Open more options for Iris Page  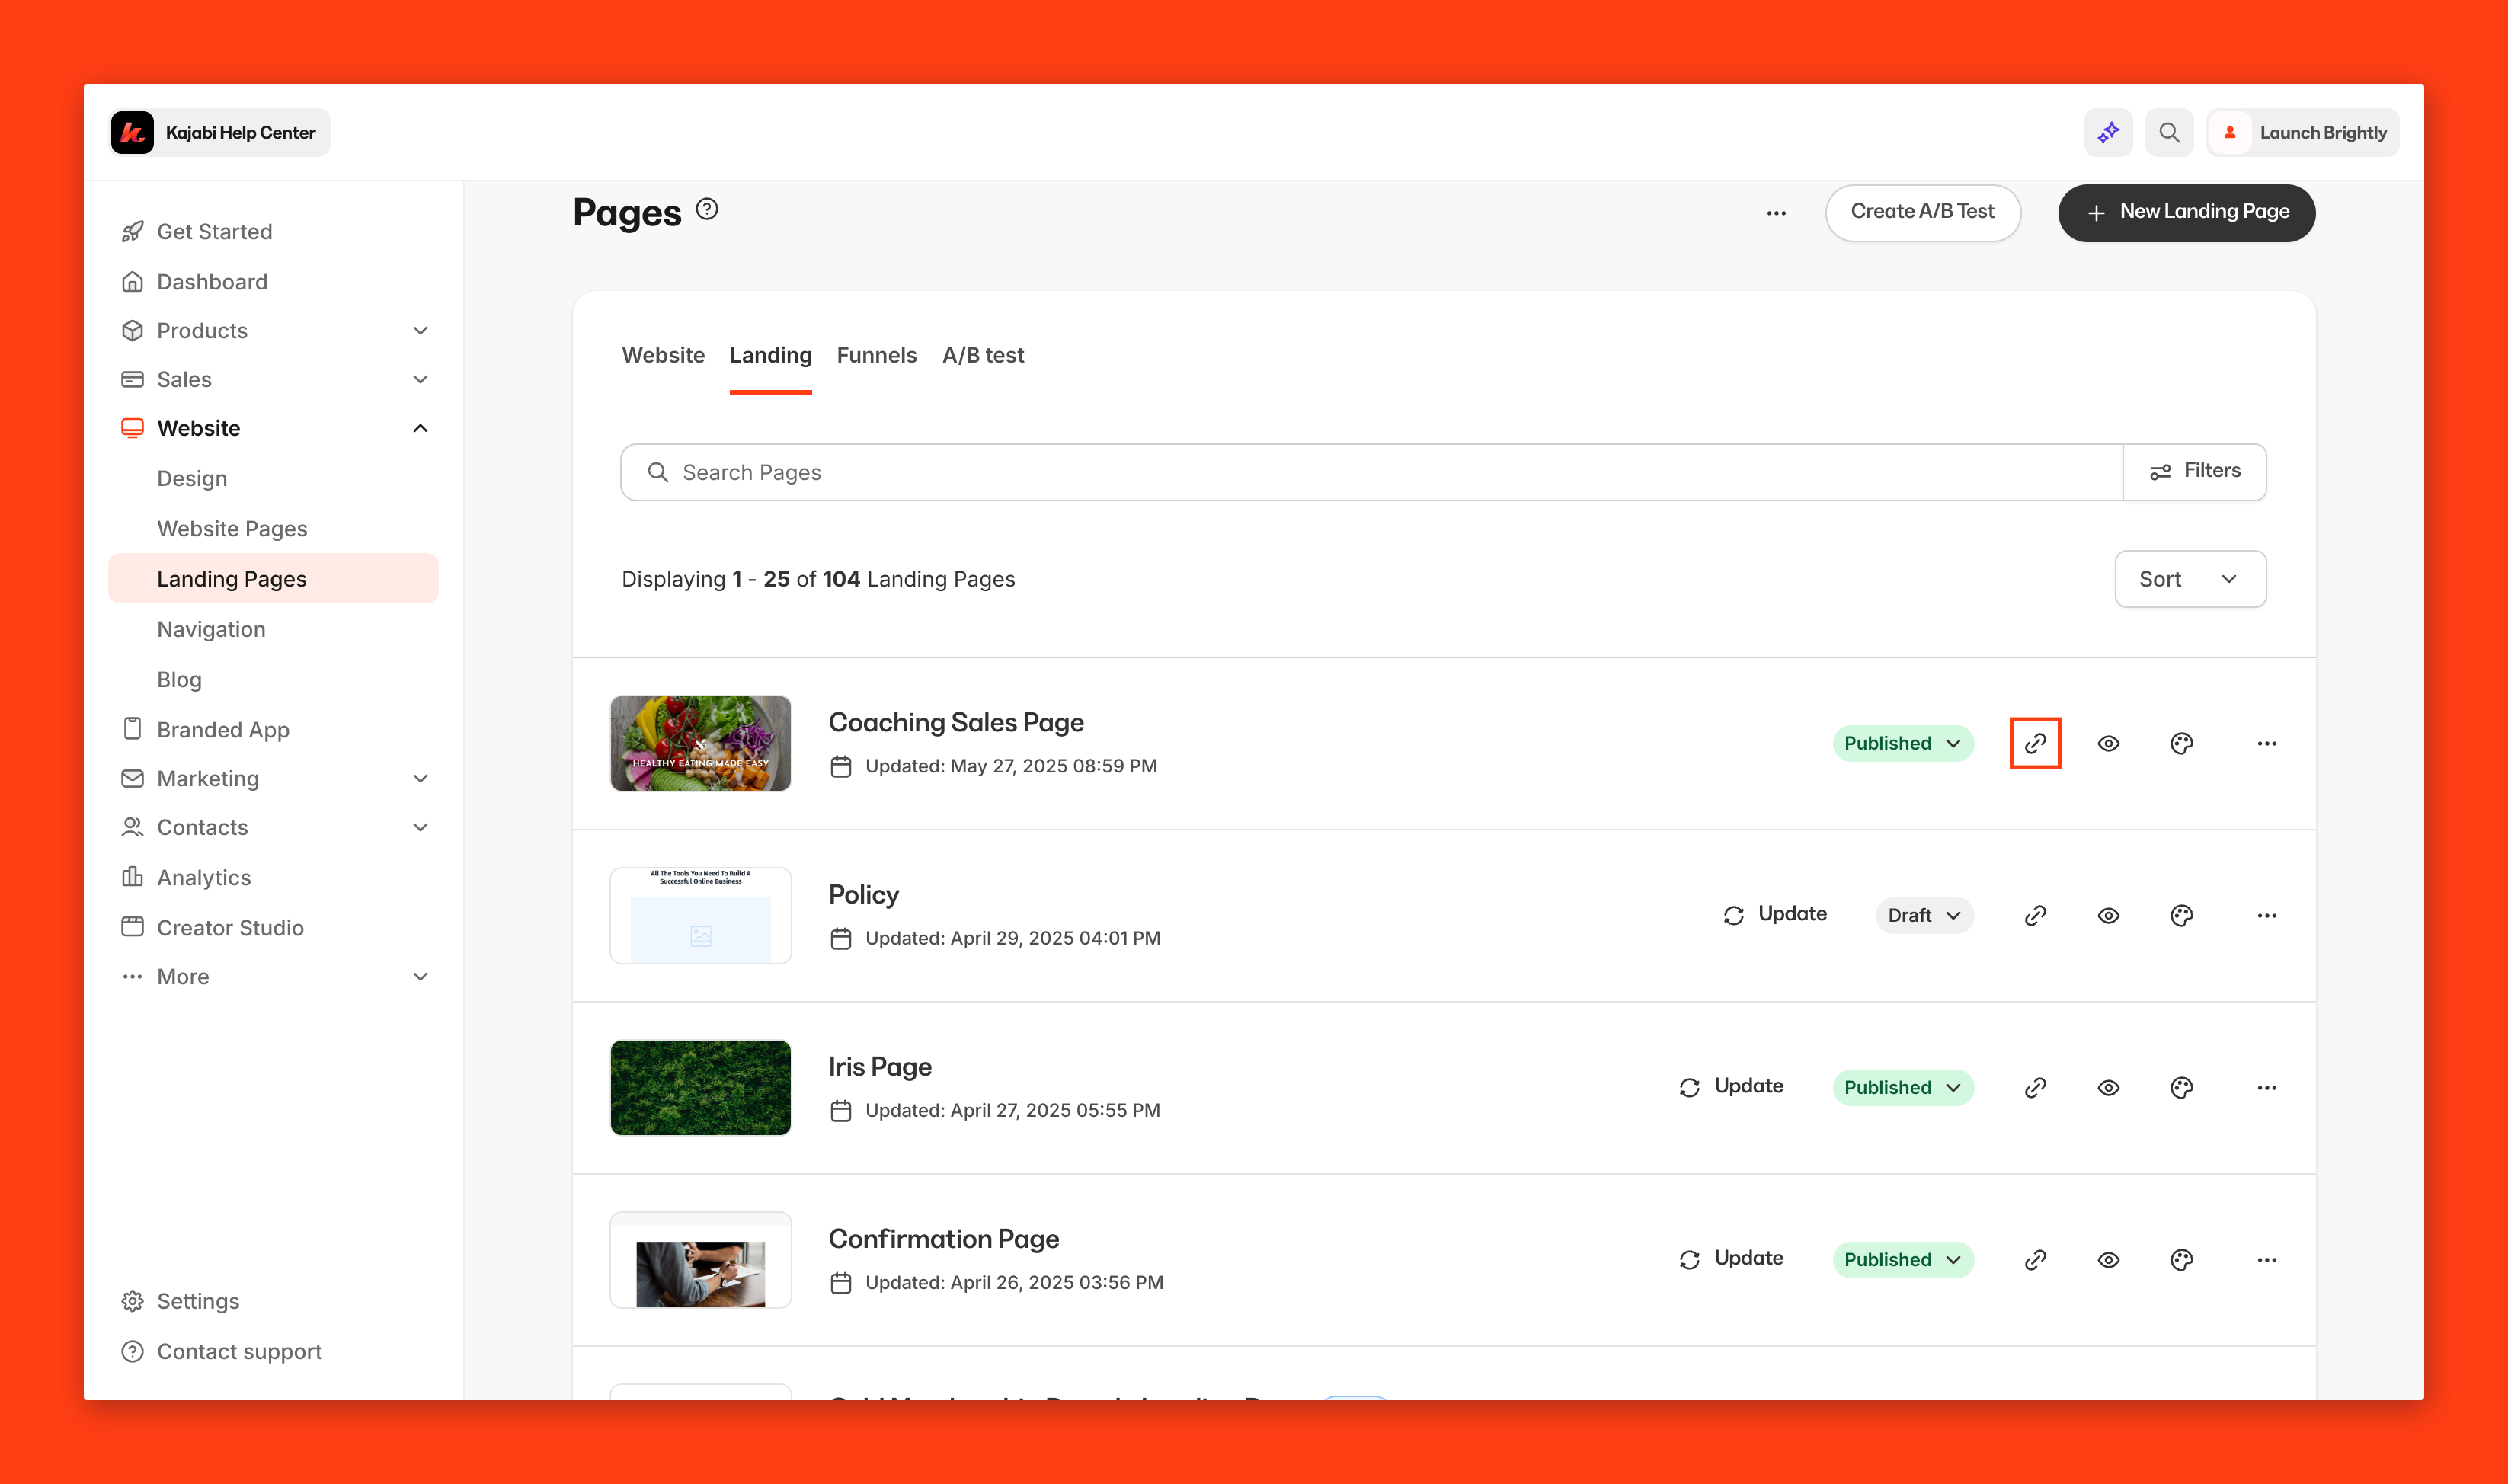2266,1087
